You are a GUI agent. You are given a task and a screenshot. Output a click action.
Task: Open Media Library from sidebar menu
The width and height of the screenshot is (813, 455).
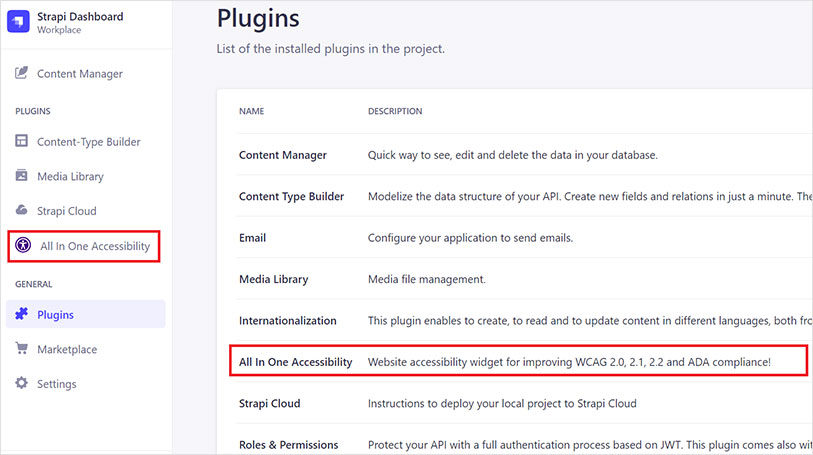[x=70, y=177]
